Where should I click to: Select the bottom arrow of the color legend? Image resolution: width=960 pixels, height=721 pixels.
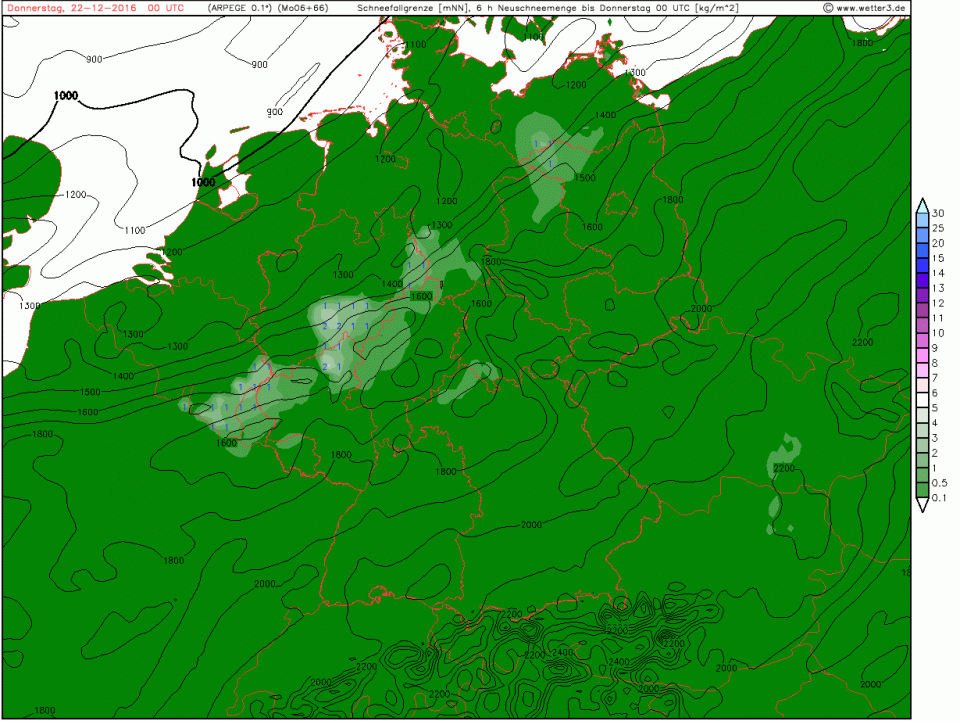point(921,506)
